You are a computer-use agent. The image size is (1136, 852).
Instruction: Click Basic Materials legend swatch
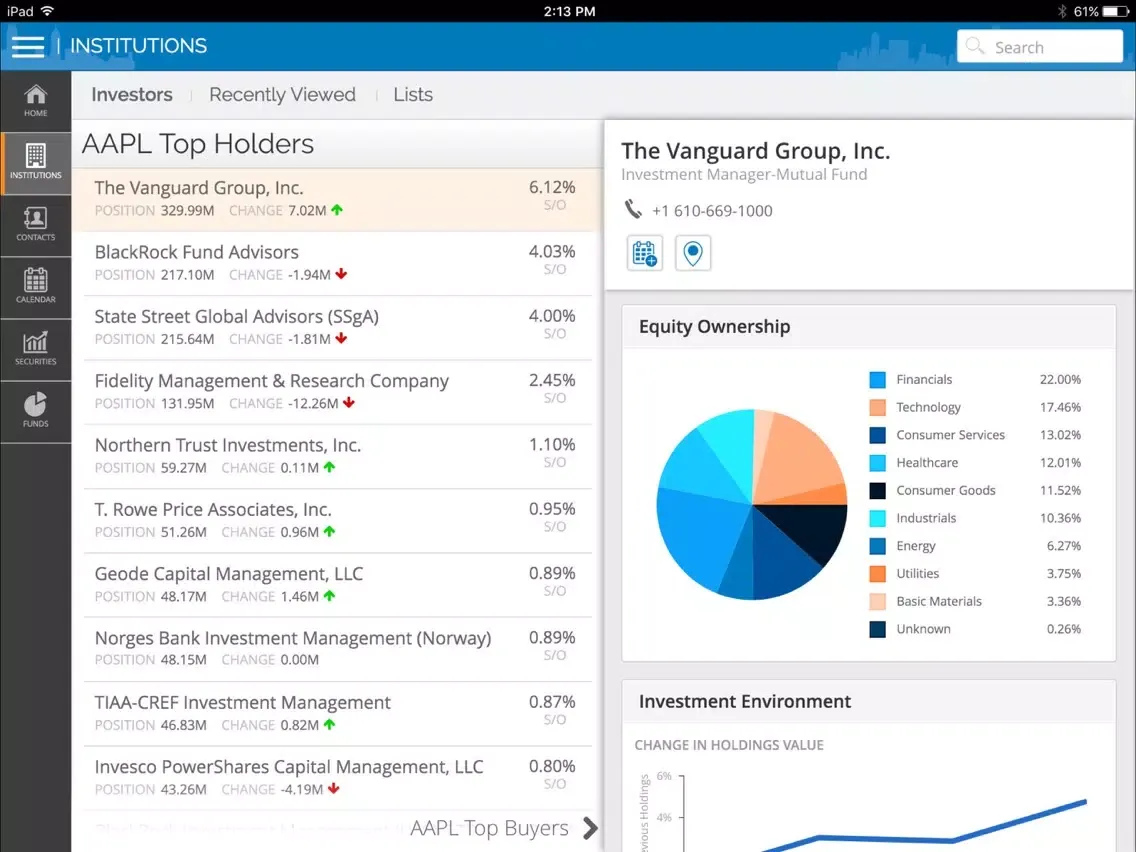click(877, 601)
